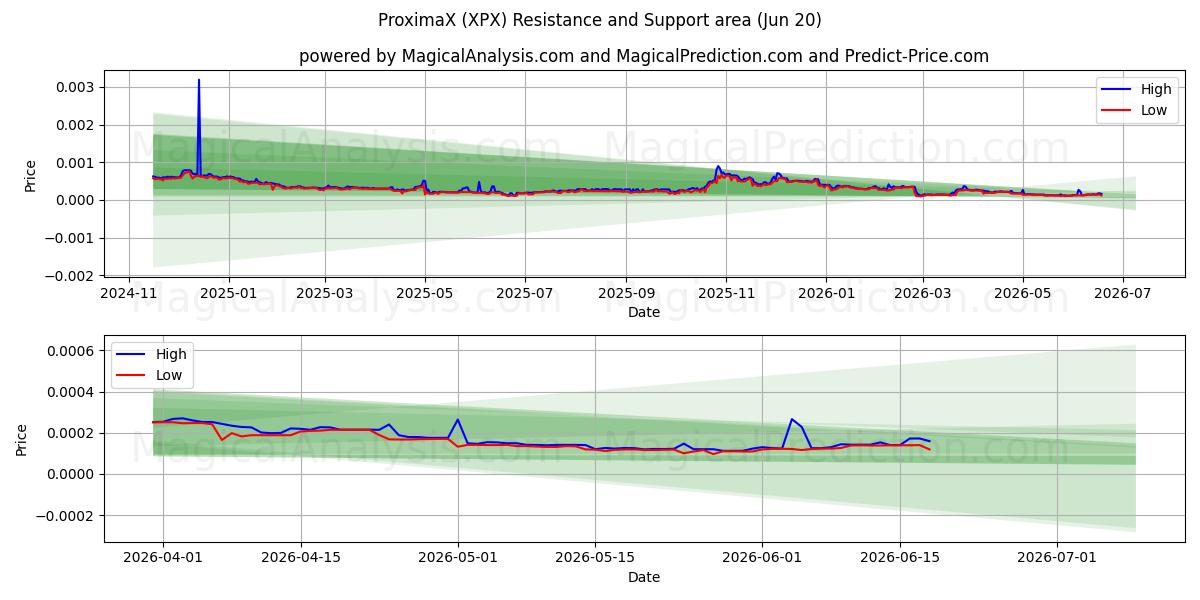Click the '0.001' y-axis label in top chart
Image resolution: width=1200 pixels, height=600 pixels.
tap(78, 163)
